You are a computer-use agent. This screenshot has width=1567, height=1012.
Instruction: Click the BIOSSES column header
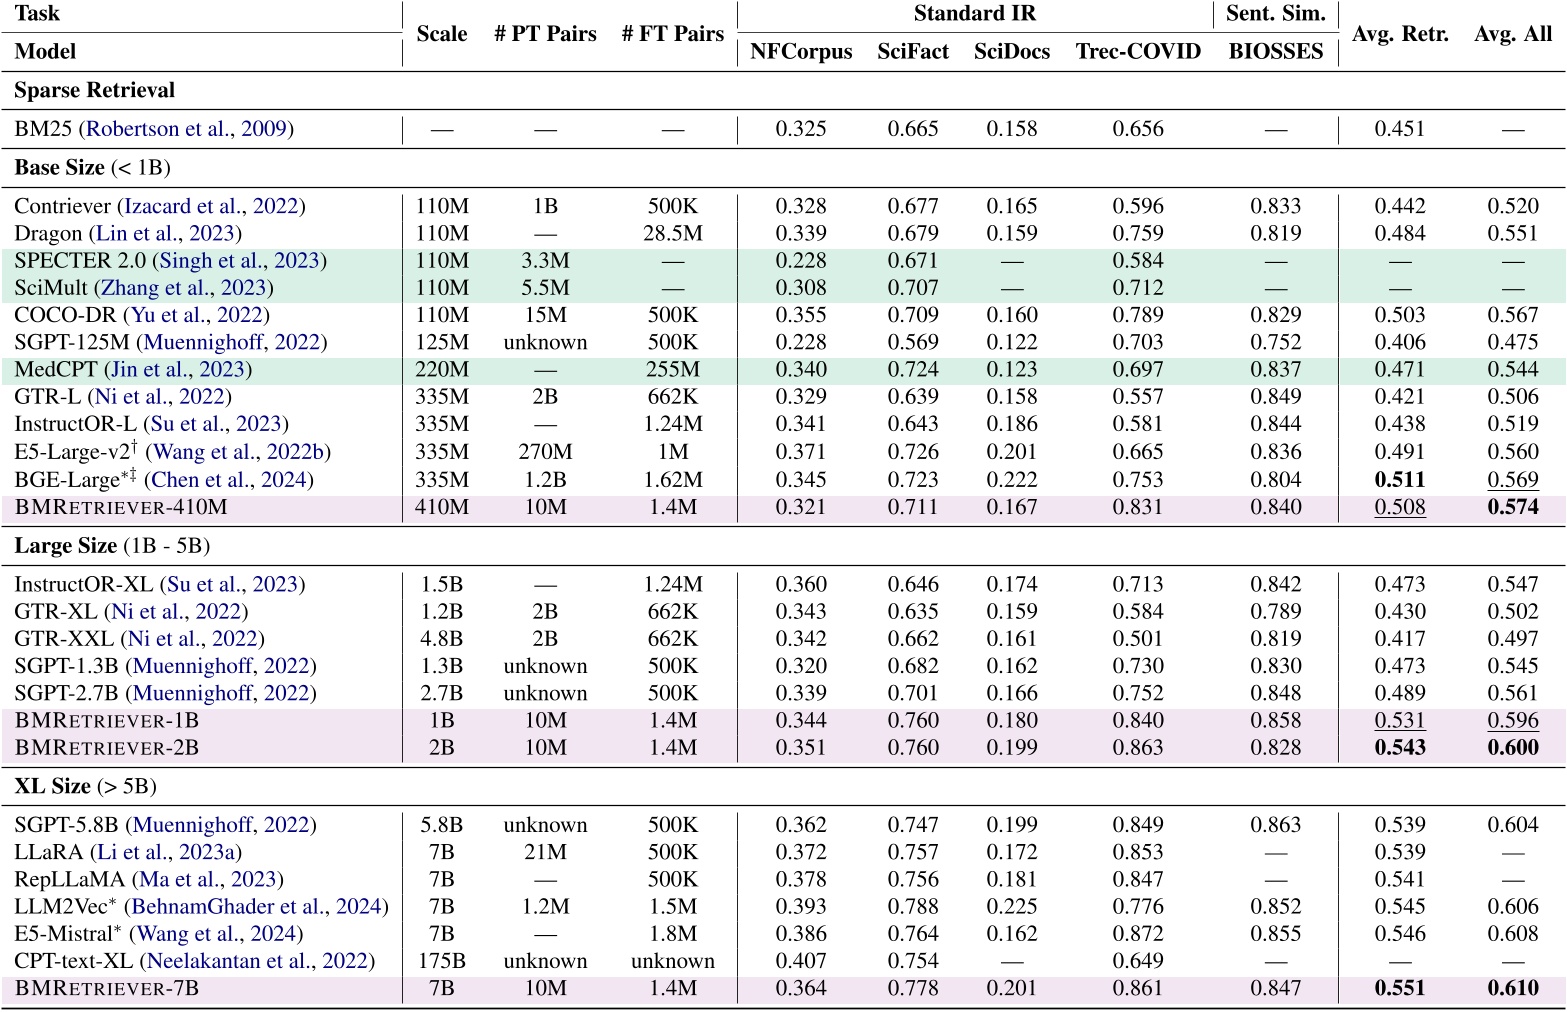[1275, 52]
